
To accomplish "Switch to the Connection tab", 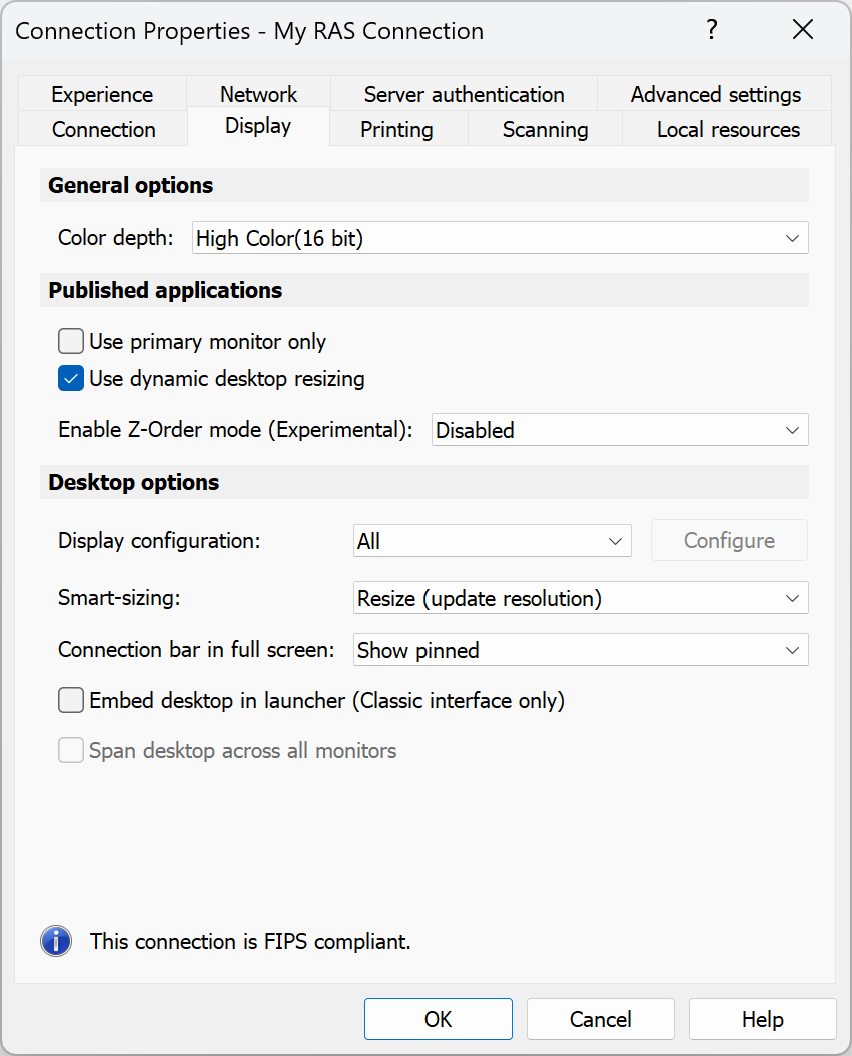I will pyautogui.click(x=103, y=129).
